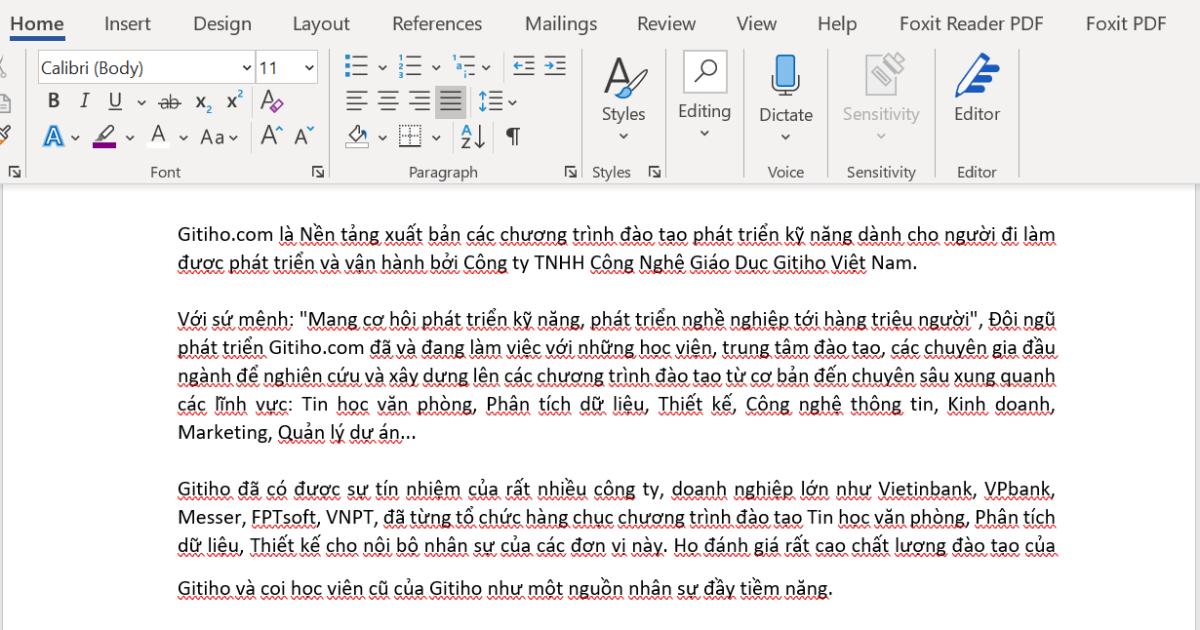1200x630 pixels.
Task: Open the Editor pane
Action: tap(976, 90)
